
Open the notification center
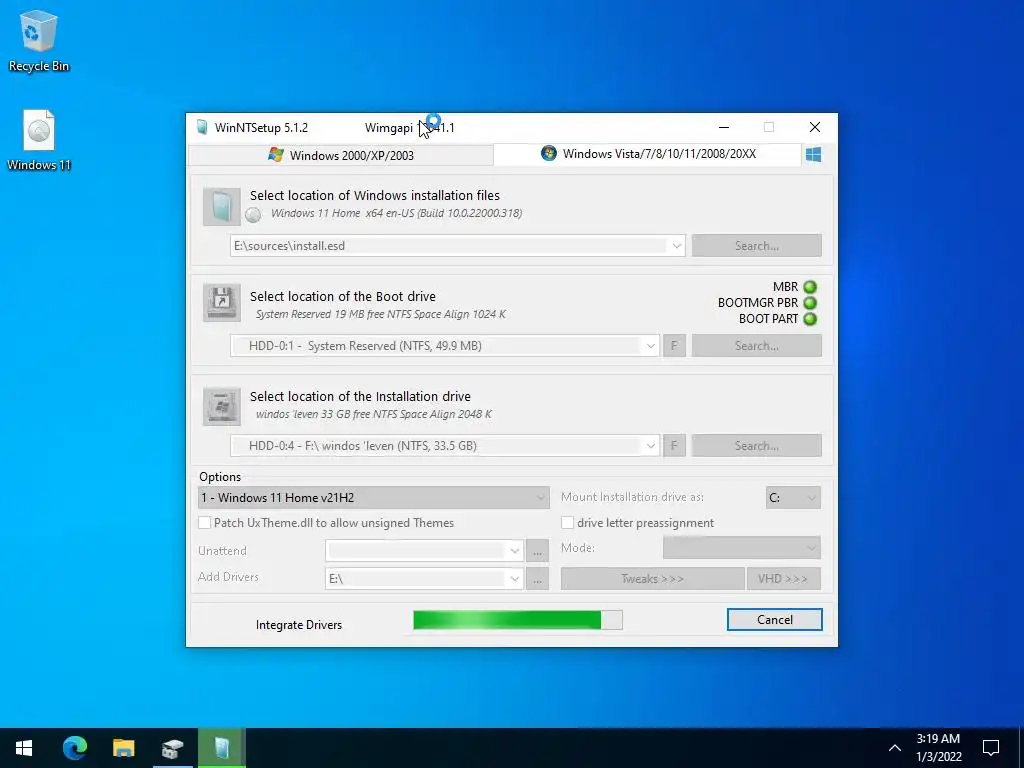coord(991,748)
